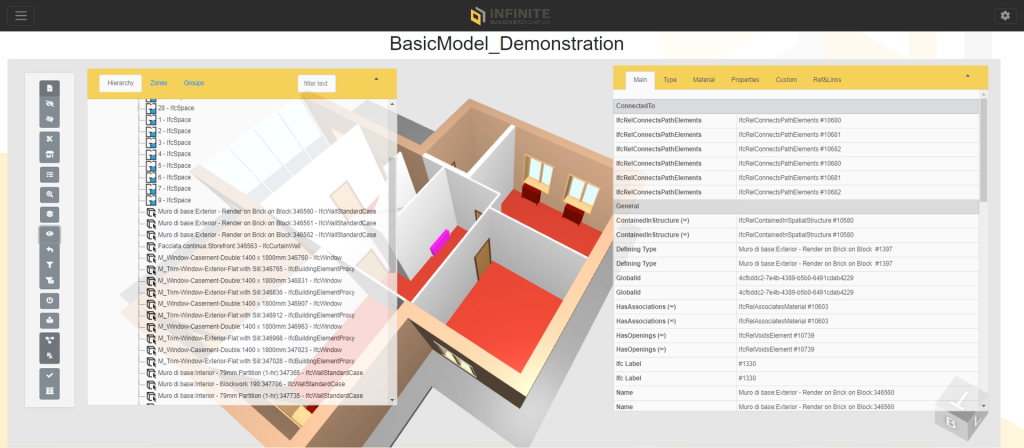This screenshot has width=1024, height=448.
Task: Collapse the properties panel with arrow
Action: (x=967, y=76)
